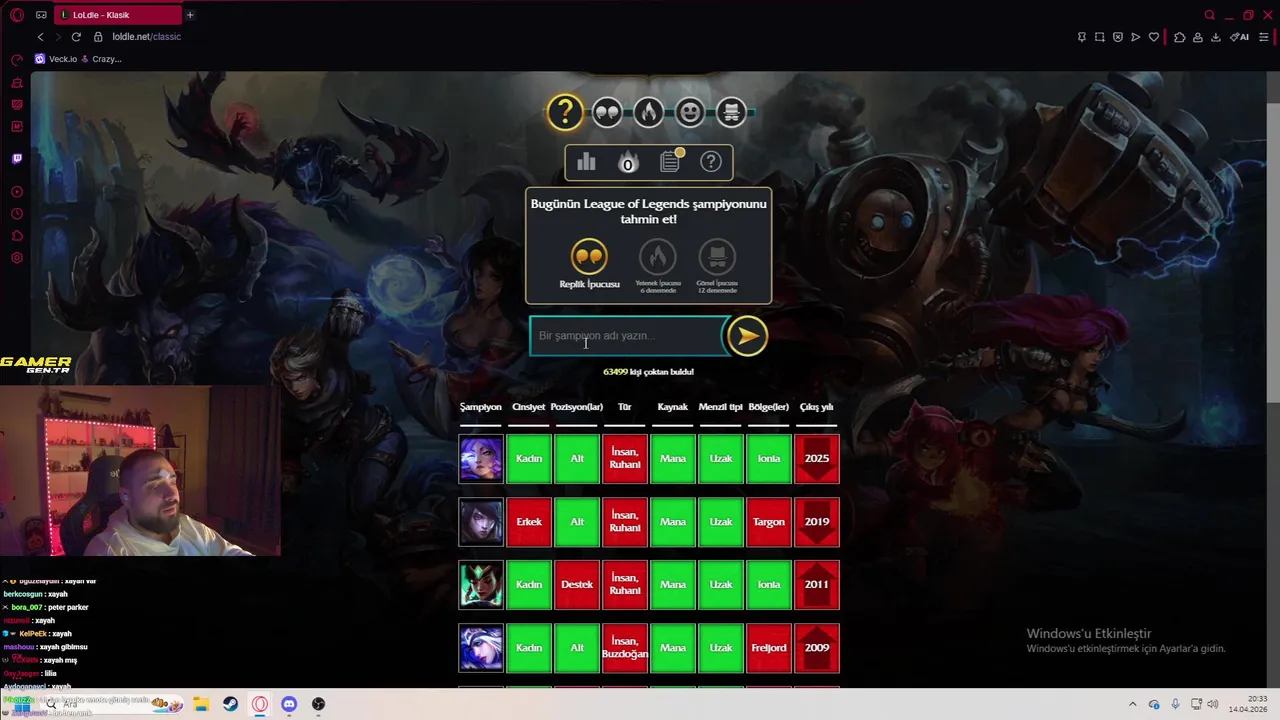Click the Bölge(ler) column header
This screenshot has height=720, width=1280.
[769, 407]
